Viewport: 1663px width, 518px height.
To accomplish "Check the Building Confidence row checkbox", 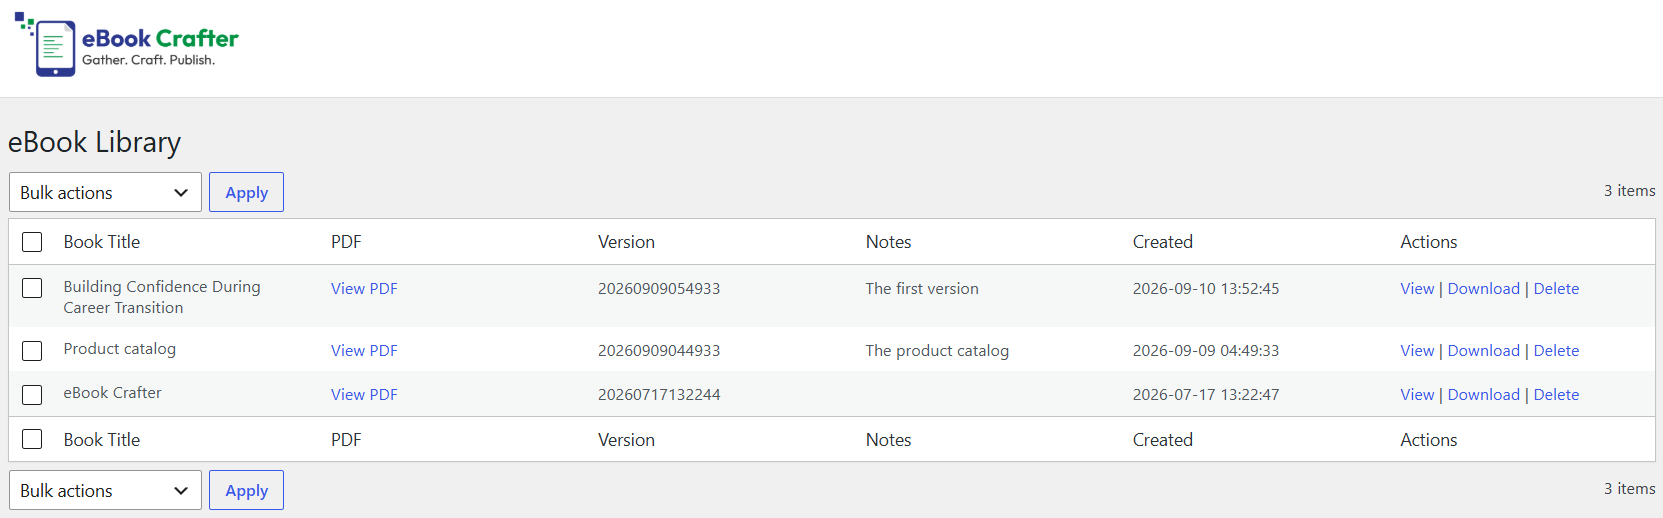I will tap(32, 288).
